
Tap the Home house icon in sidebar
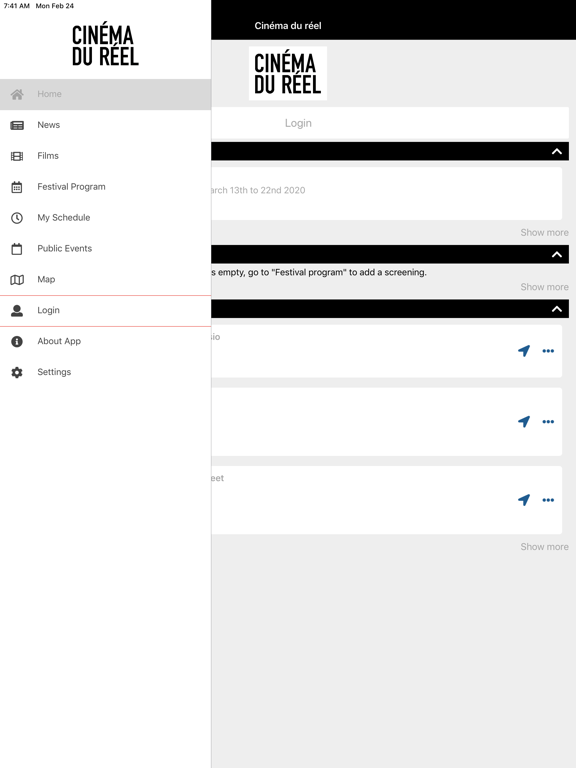pos(17,95)
